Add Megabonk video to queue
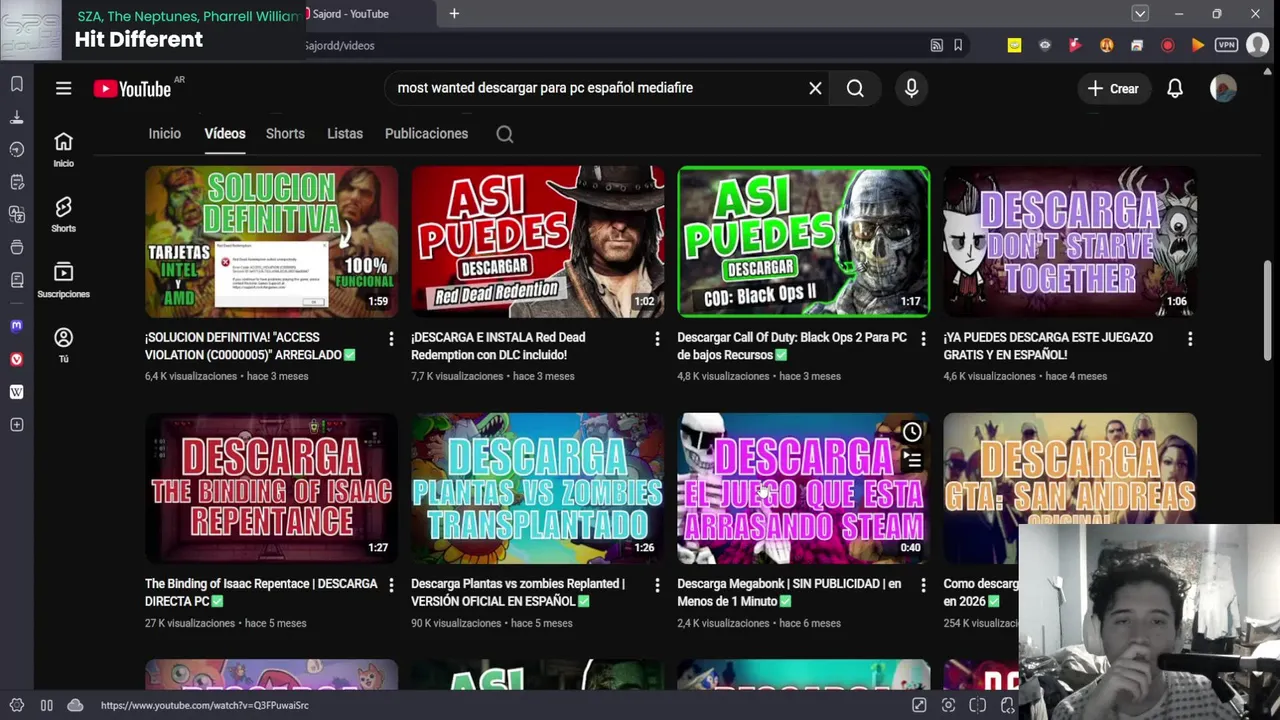This screenshot has height=720, width=1280. coord(912,460)
